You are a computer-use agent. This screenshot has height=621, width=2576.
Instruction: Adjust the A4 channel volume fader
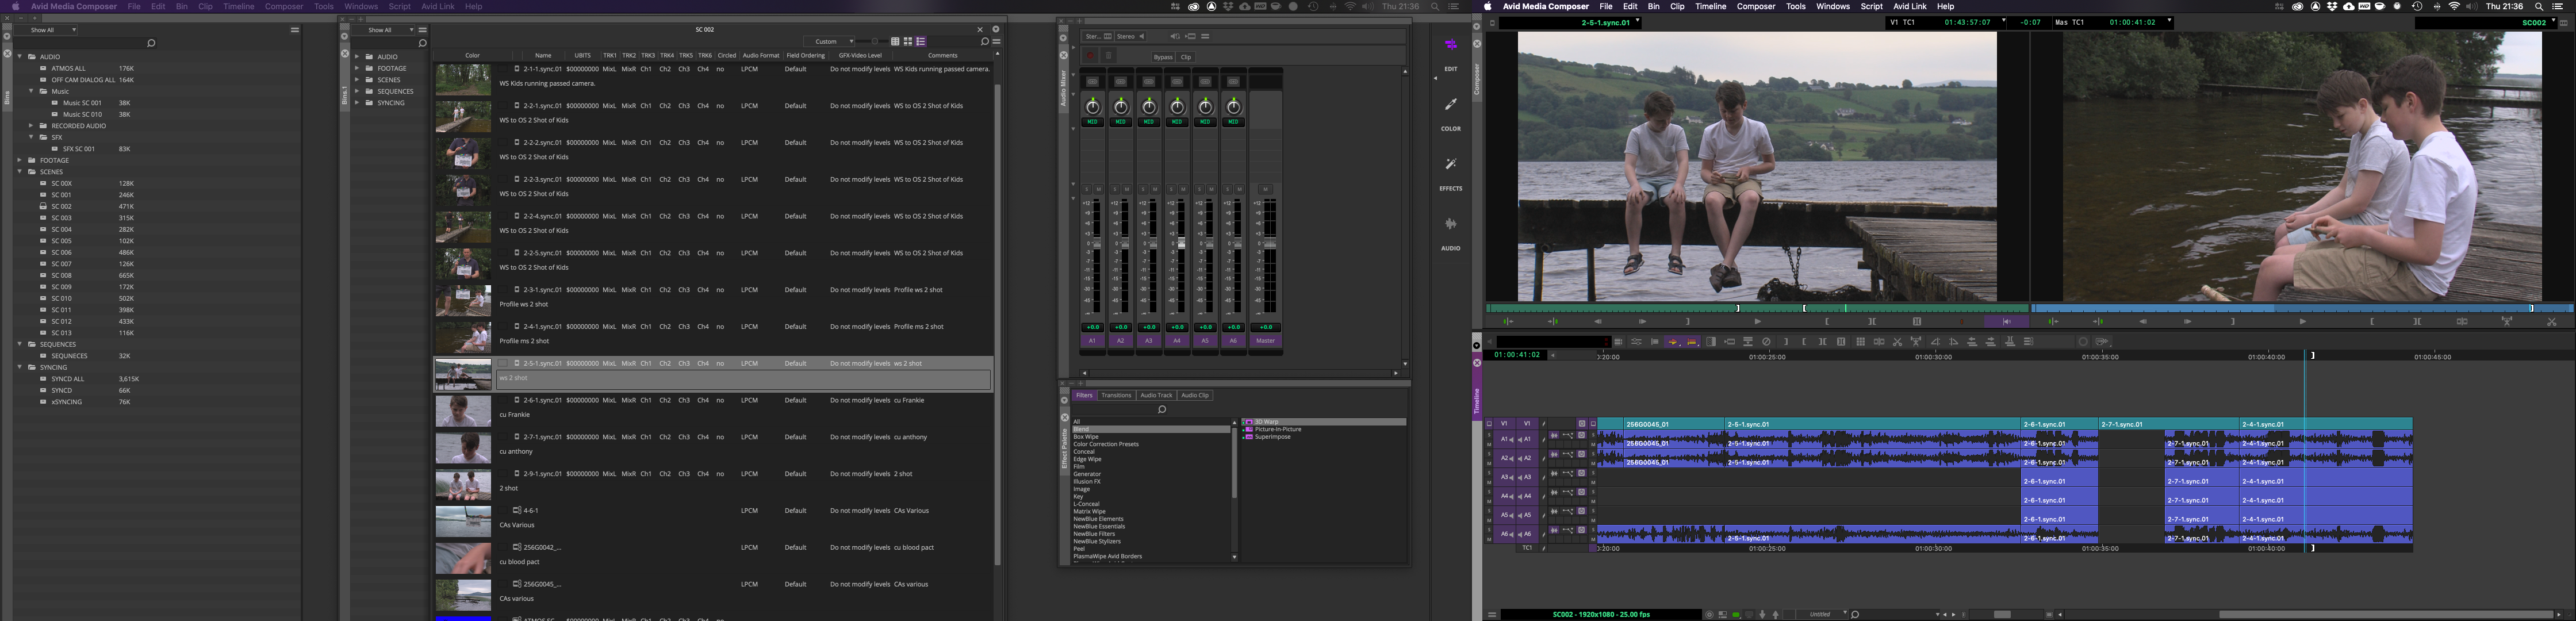click(x=1182, y=243)
